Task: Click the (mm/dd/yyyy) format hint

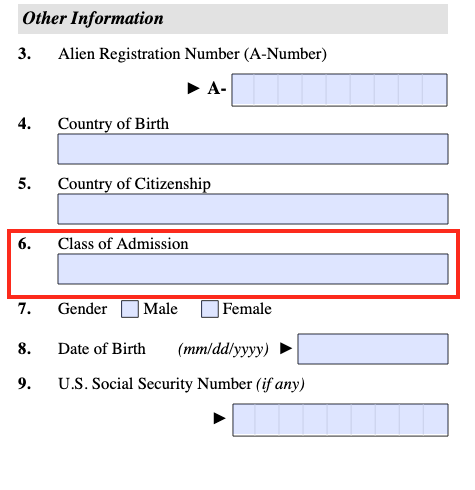Action: click(x=223, y=349)
